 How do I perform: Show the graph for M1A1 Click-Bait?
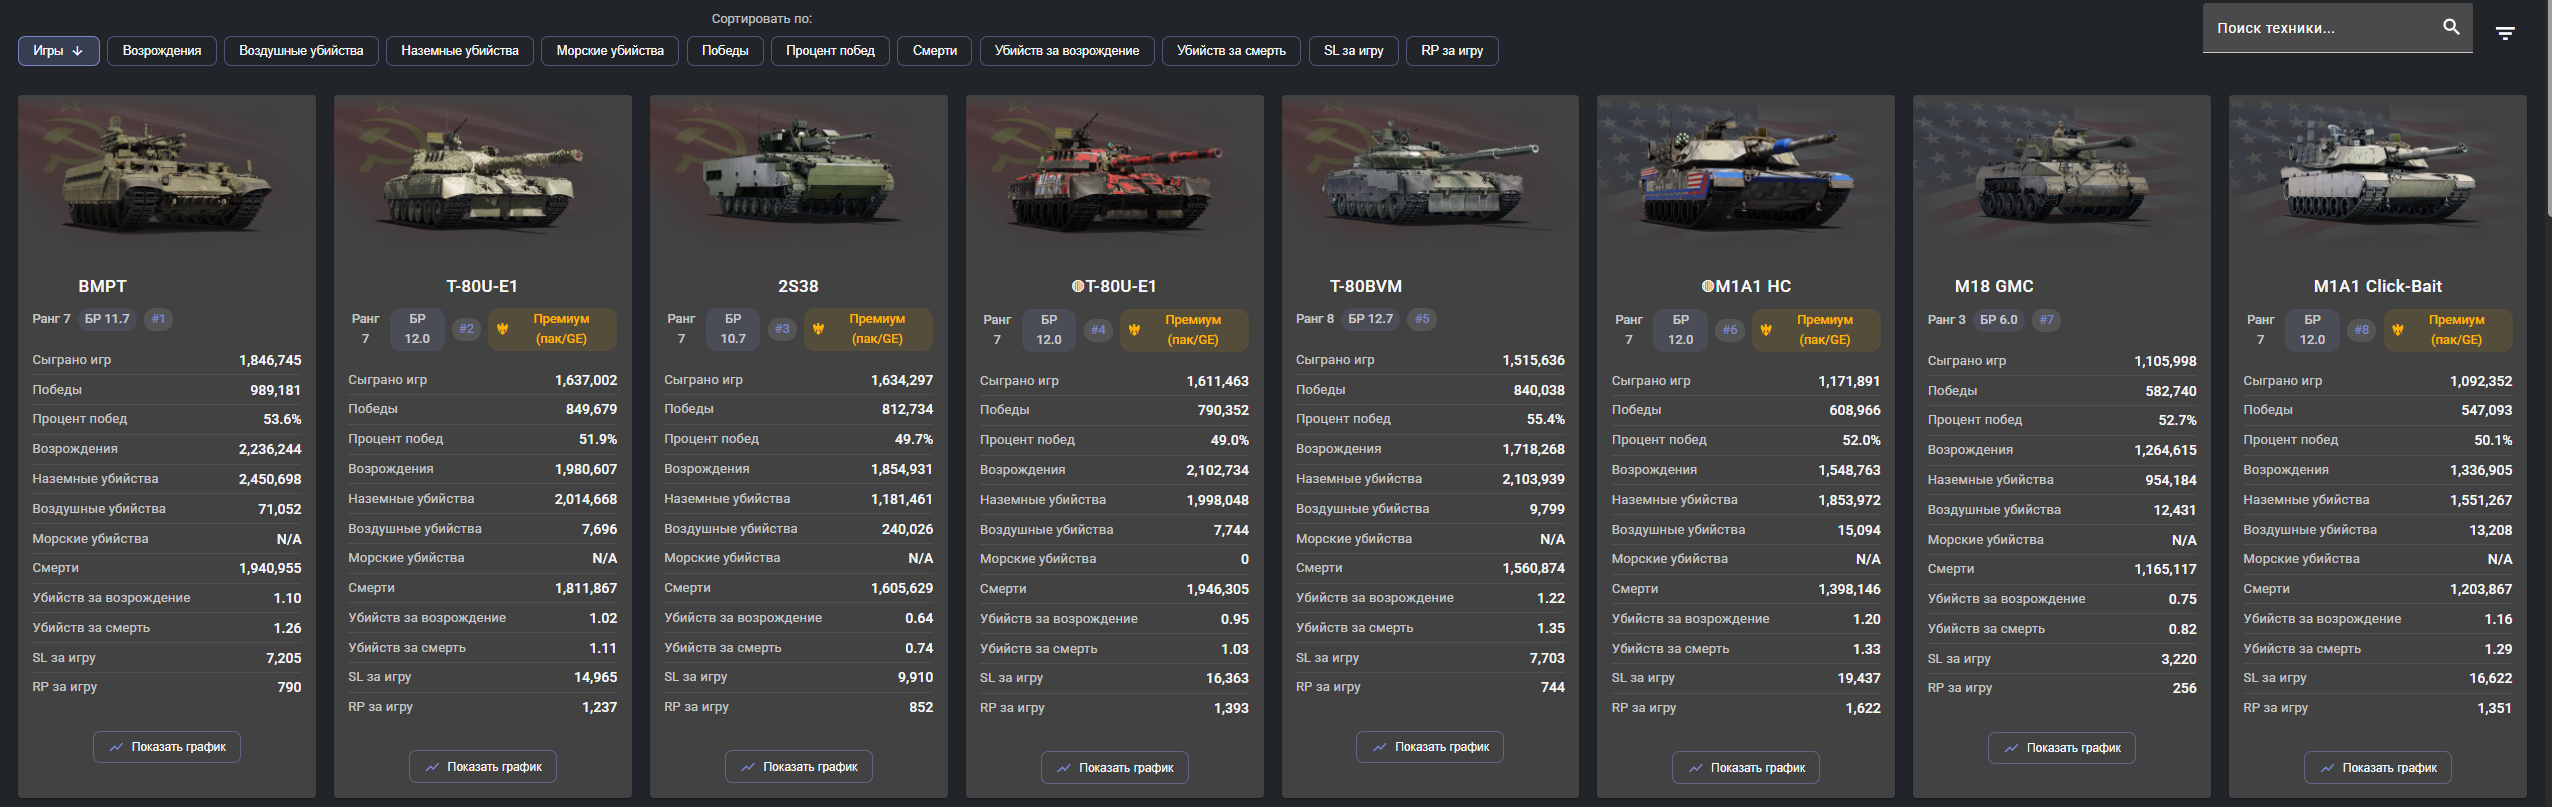coord(2378,768)
